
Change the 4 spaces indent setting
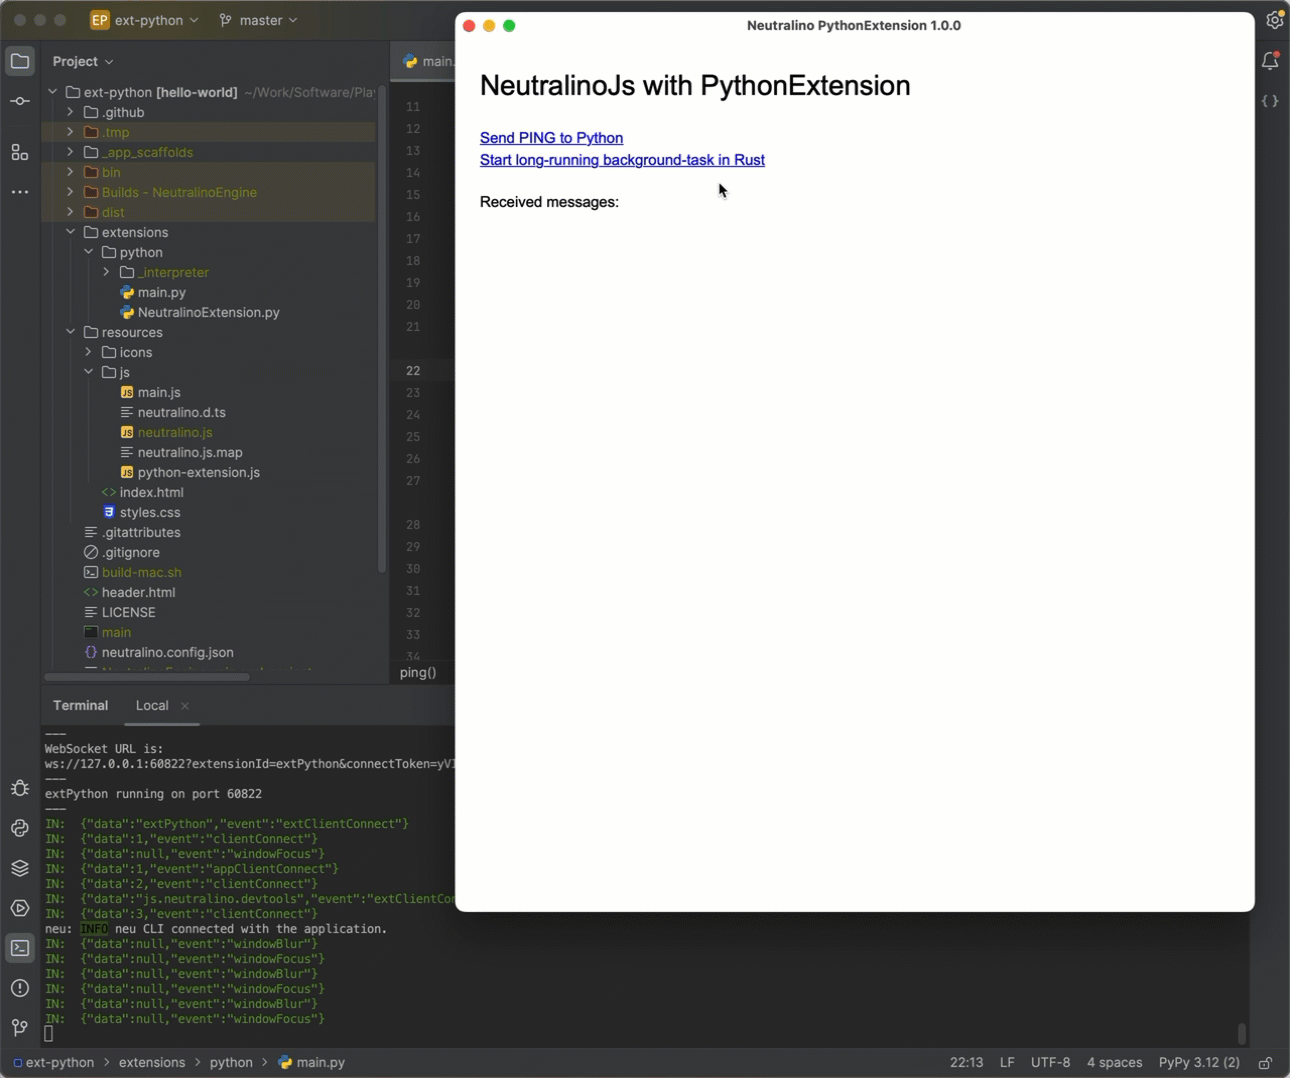[1114, 1063]
